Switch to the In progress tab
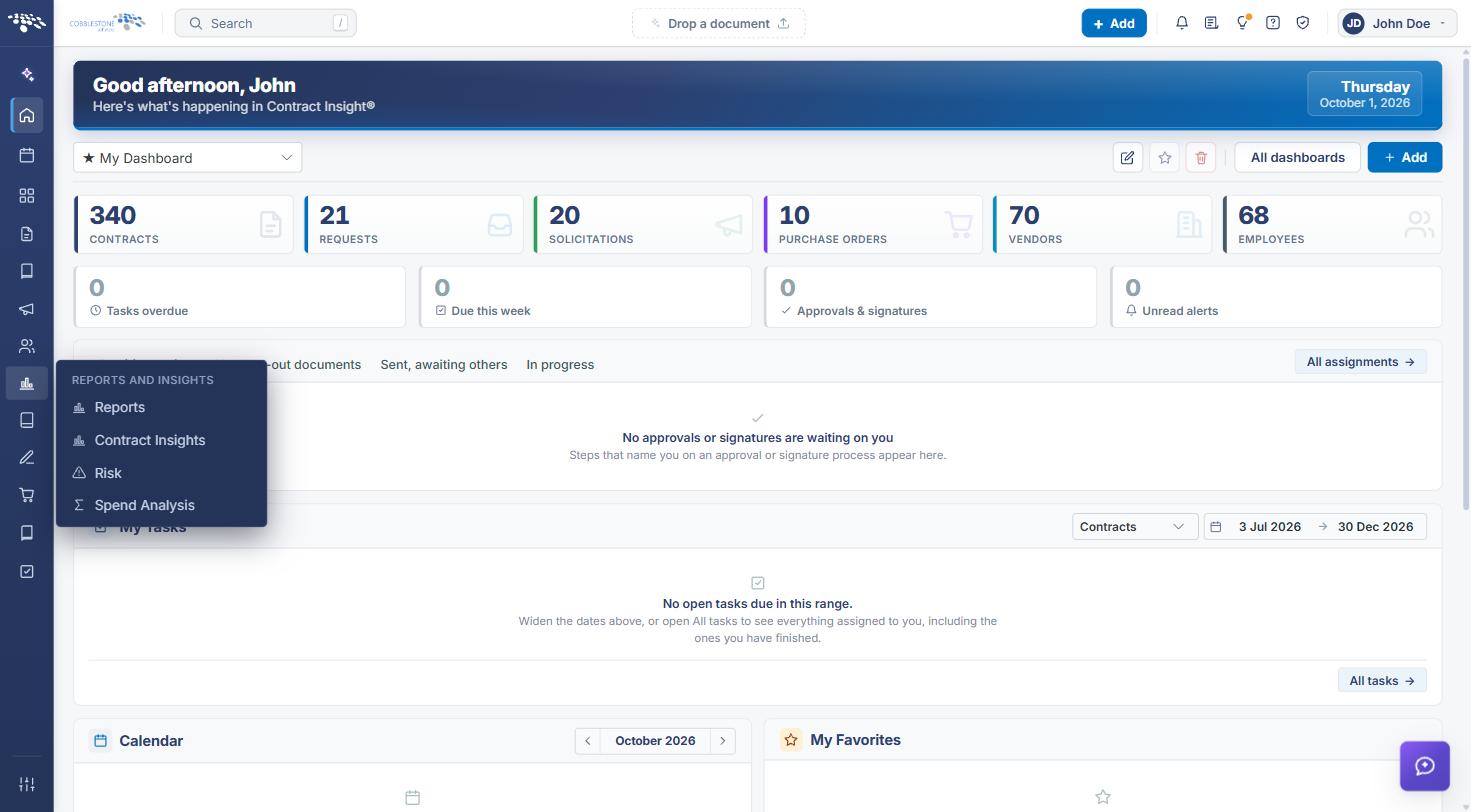 [x=560, y=364]
